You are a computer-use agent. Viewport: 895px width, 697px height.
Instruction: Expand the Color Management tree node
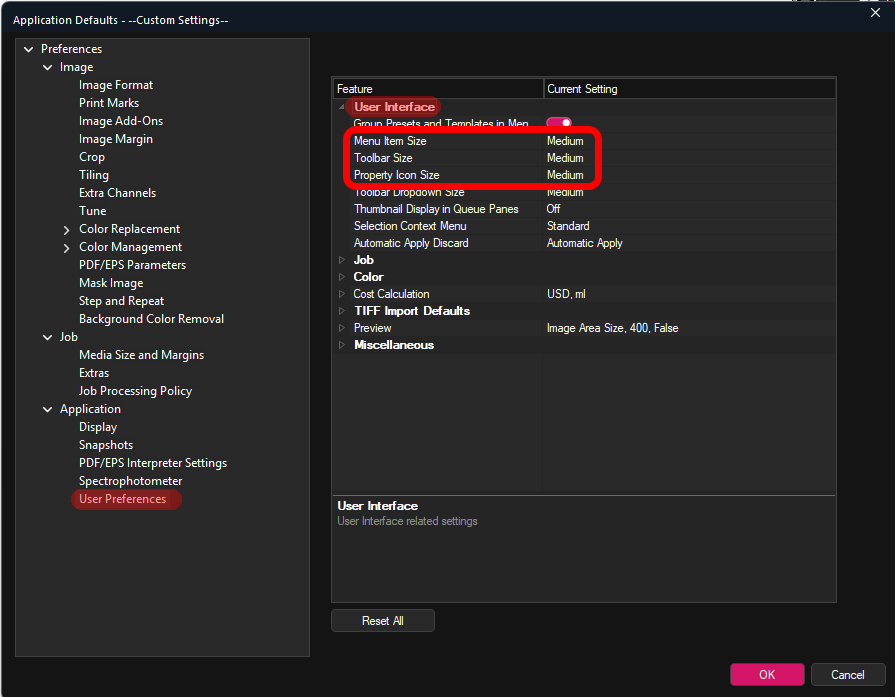[x=67, y=247]
